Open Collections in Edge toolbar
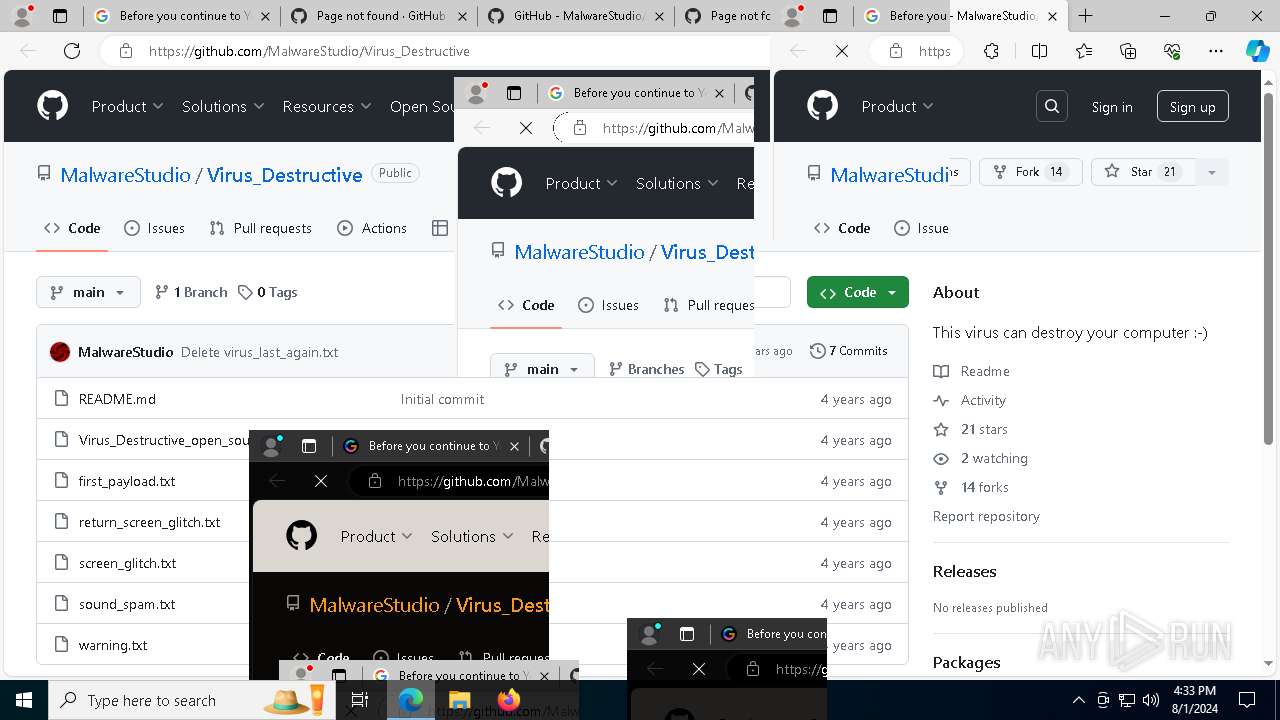The image size is (1280, 720). [x=1128, y=51]
